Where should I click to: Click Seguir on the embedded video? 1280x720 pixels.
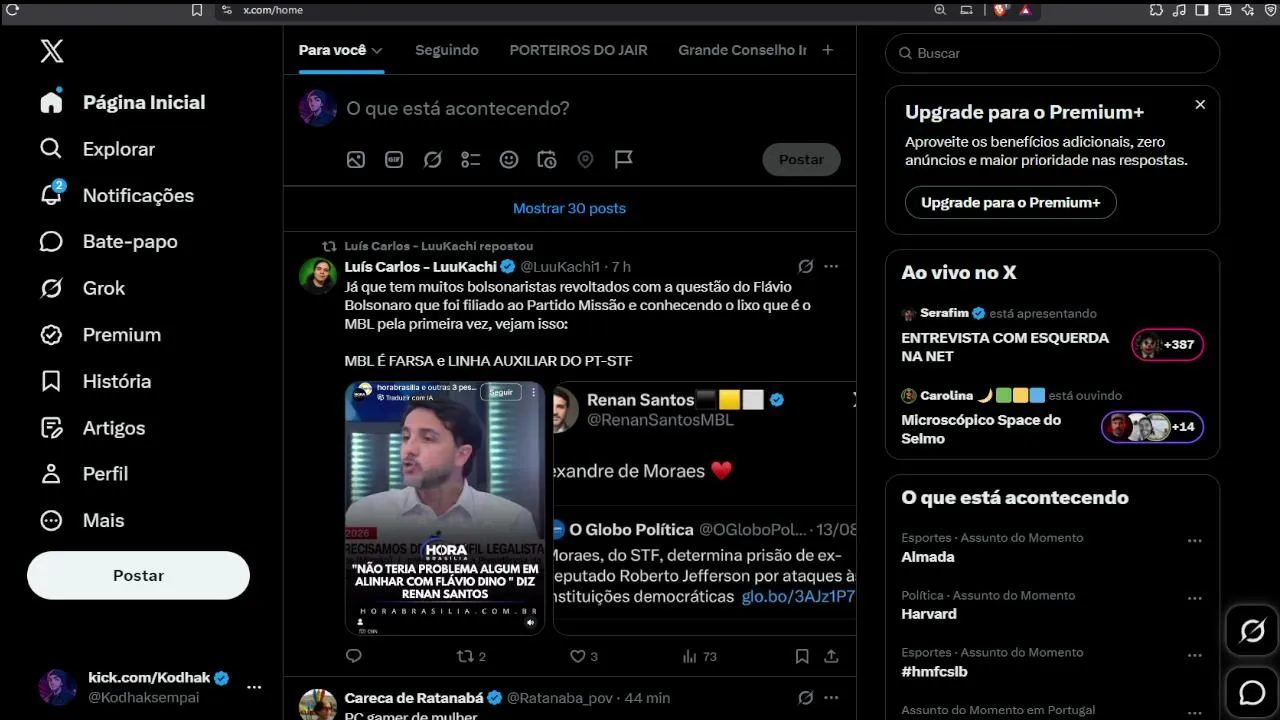[x=501, y=392]
